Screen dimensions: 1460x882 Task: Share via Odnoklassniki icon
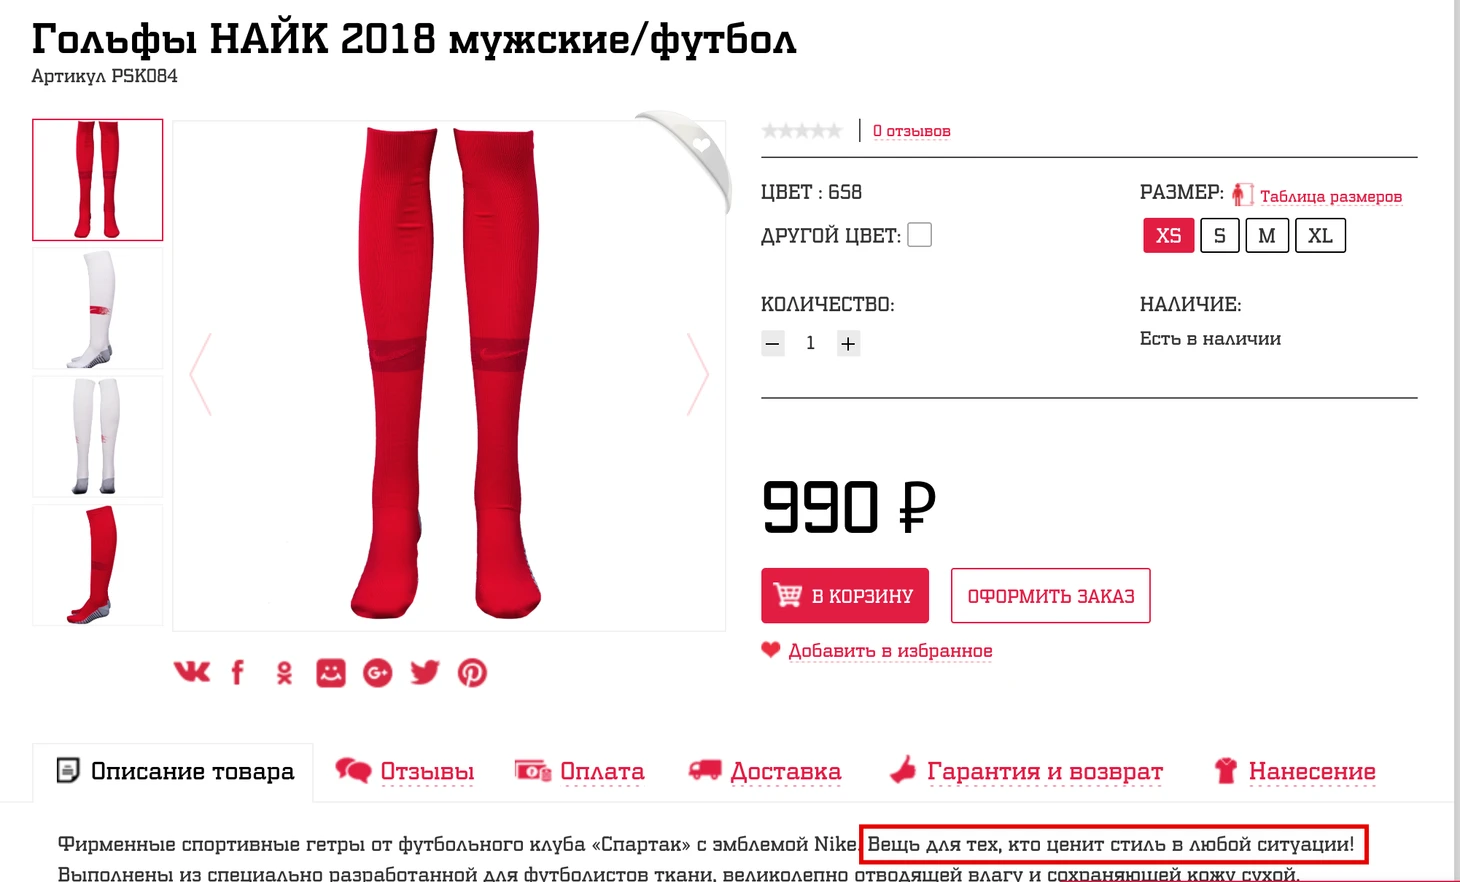pyautogui.click(x=285, y=673)
